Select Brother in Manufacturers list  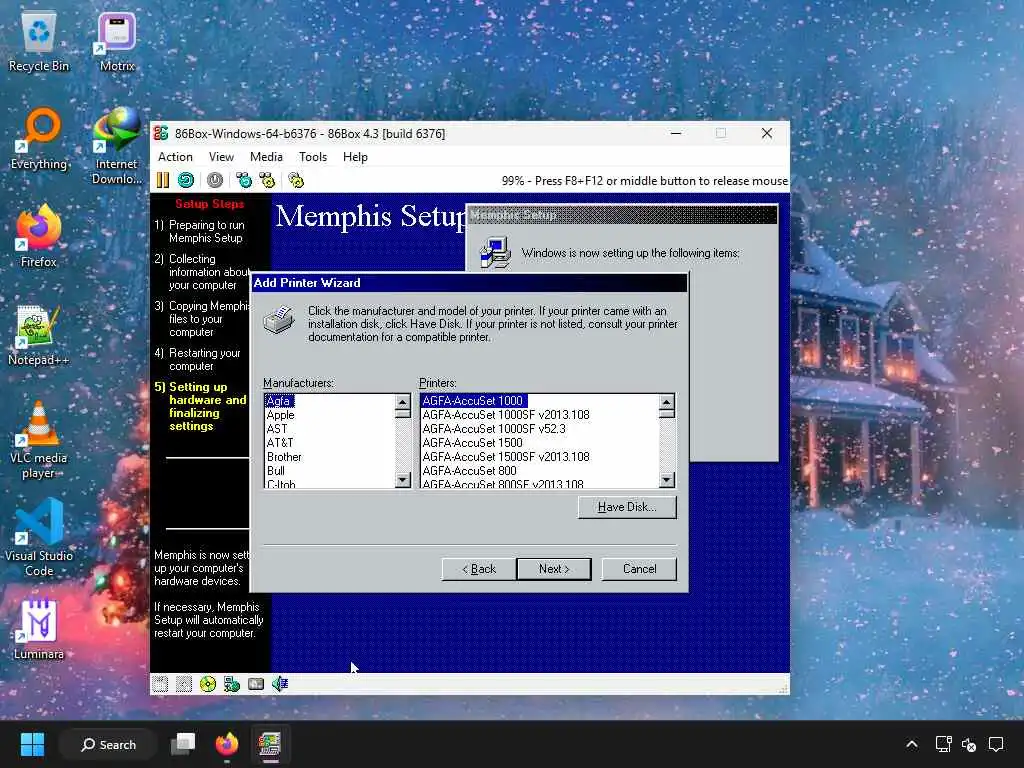pyautogui.click(x=284, y=456)
